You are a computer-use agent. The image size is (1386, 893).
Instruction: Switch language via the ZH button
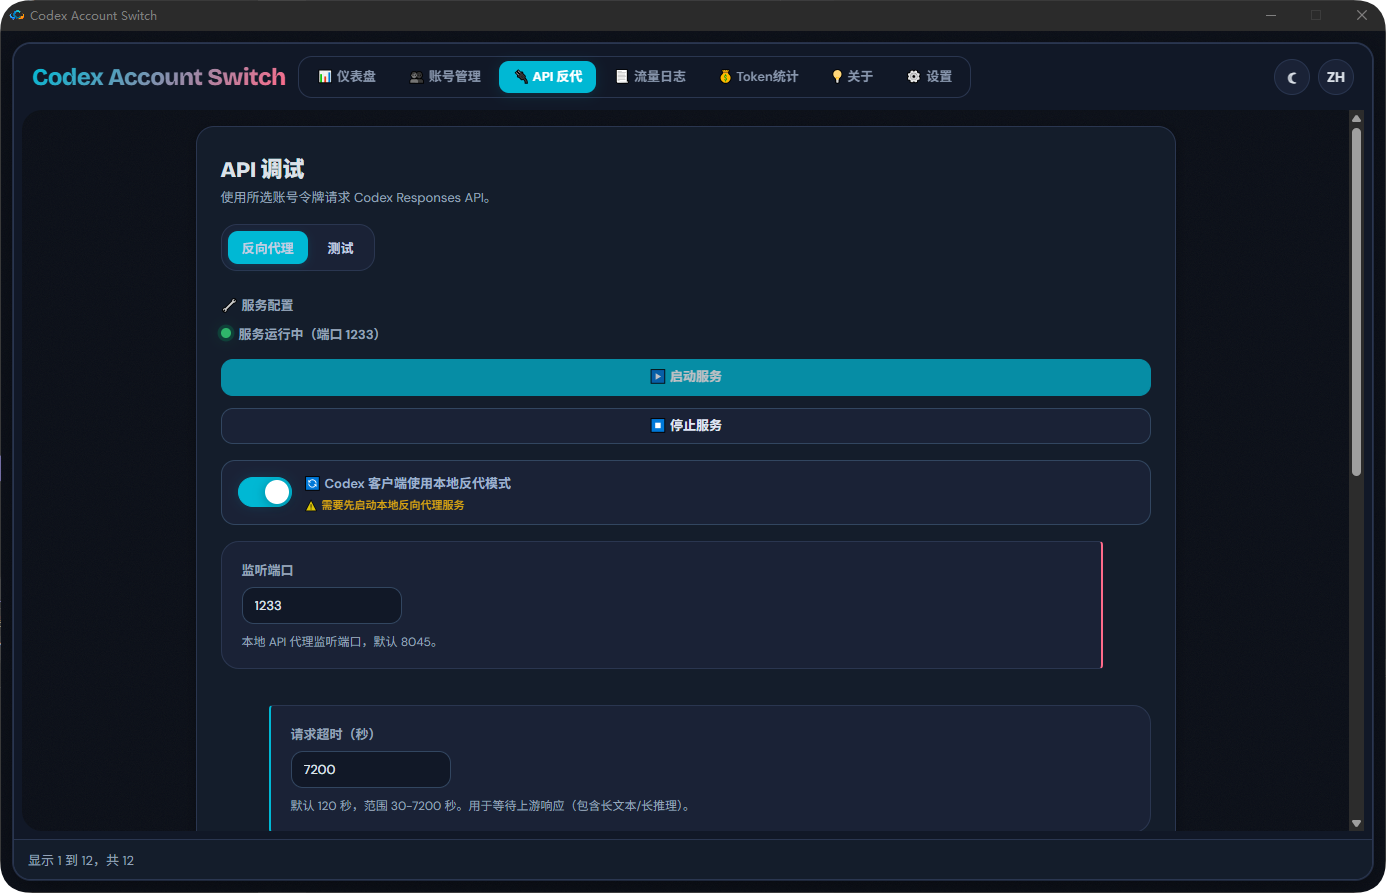coord(1335,77)
